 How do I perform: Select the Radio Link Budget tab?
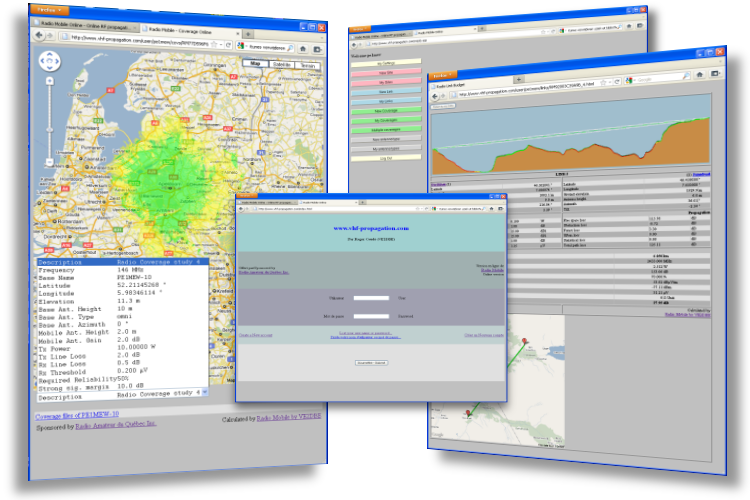(x=470, y=85)
